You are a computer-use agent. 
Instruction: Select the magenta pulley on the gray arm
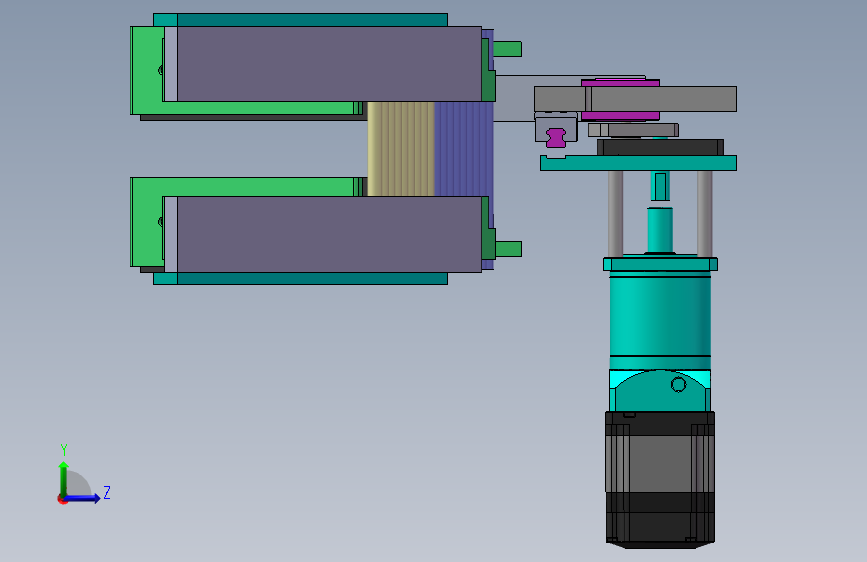pos(620,100)
